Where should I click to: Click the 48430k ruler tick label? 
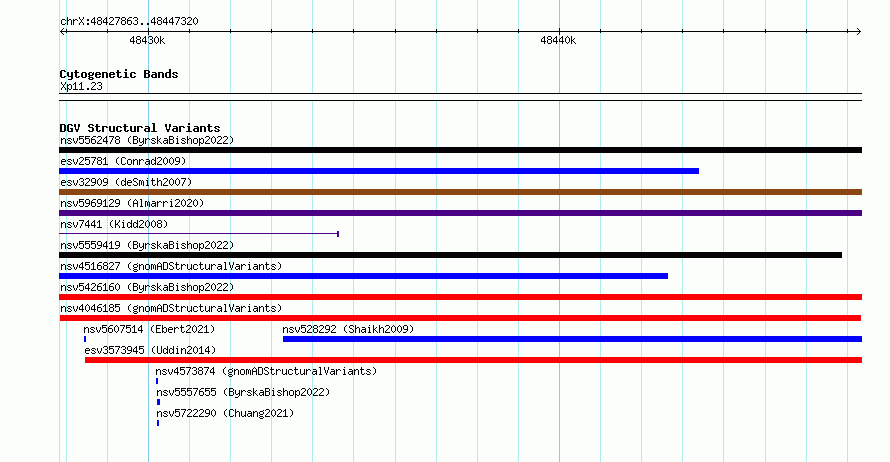tap(147, 40)
